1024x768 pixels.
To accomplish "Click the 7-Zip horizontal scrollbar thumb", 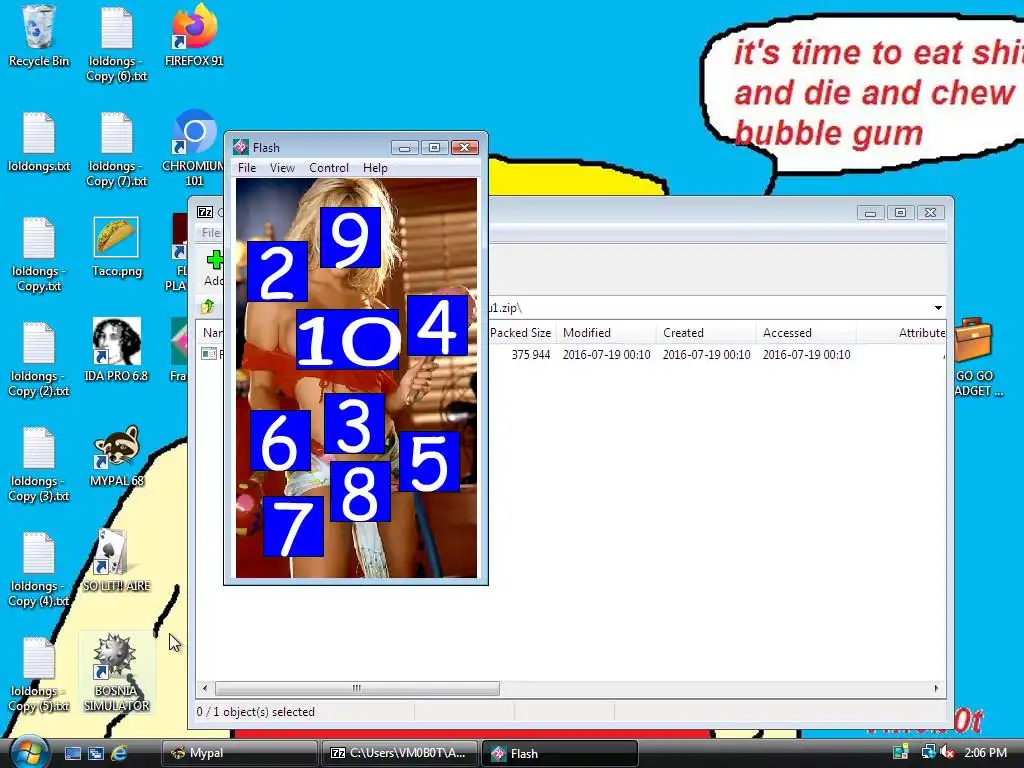I will pyautogui.click(x=357, y=688).
